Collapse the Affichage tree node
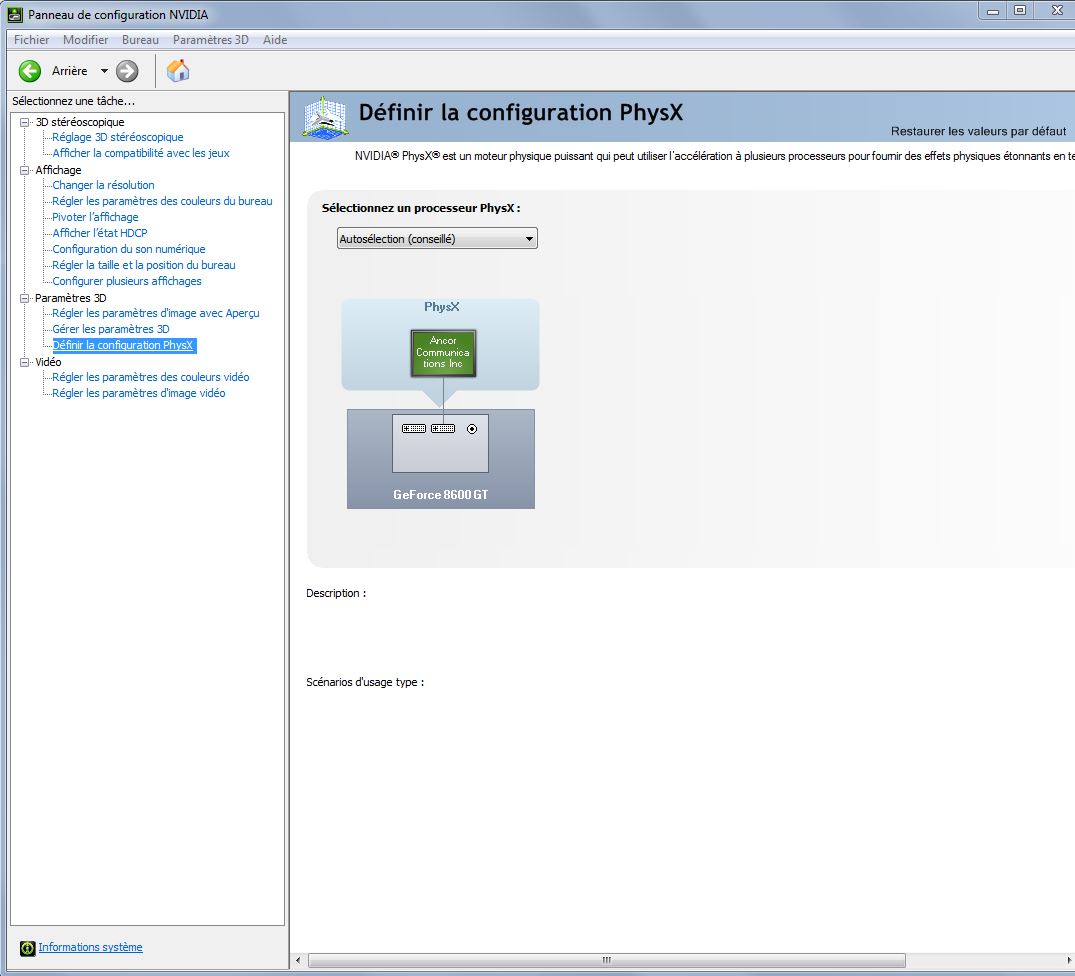 (25, 170)
